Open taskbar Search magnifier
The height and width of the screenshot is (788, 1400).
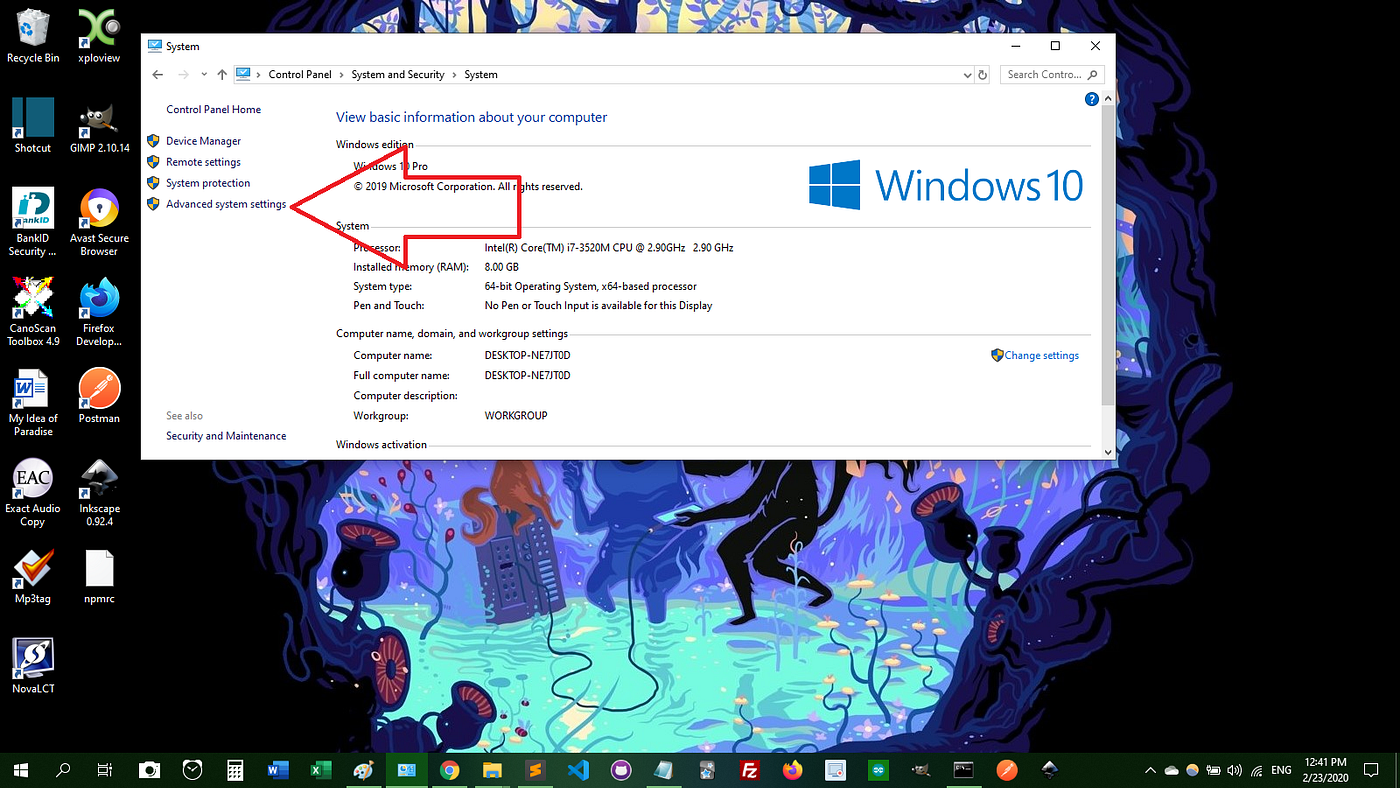(x=63, y=770)
